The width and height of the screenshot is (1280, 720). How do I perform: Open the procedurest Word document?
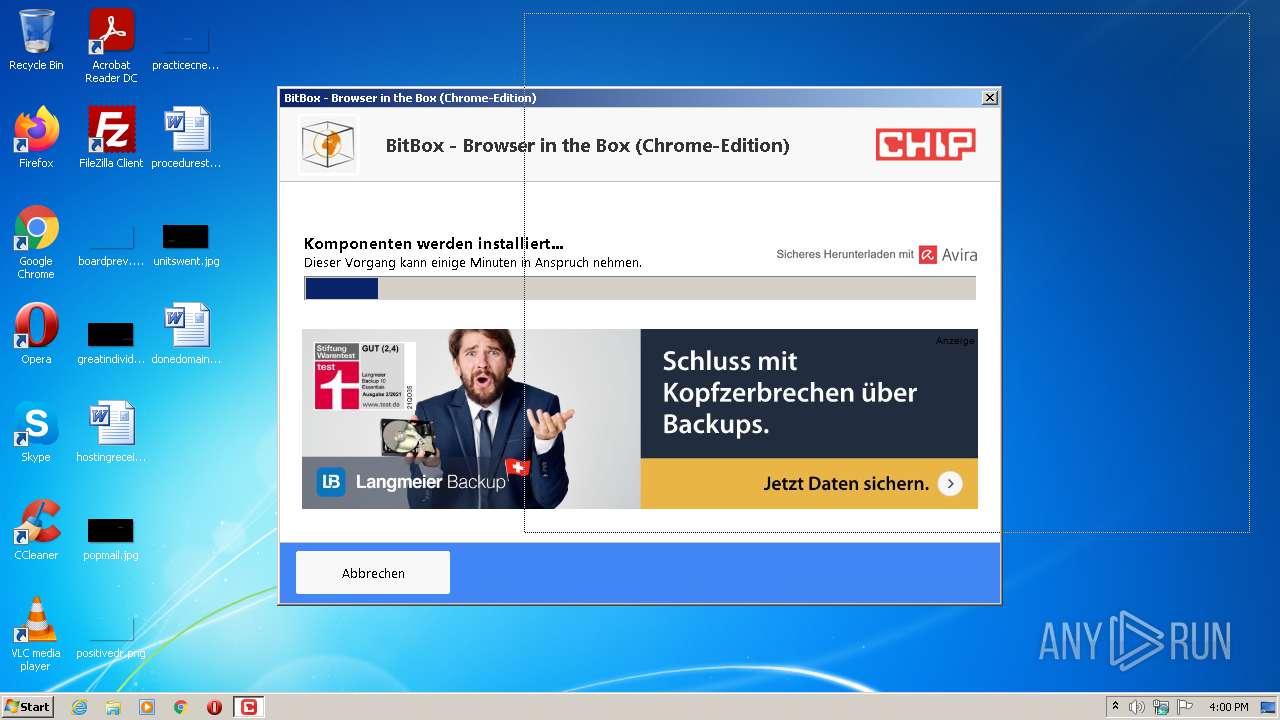click(186, 138)
